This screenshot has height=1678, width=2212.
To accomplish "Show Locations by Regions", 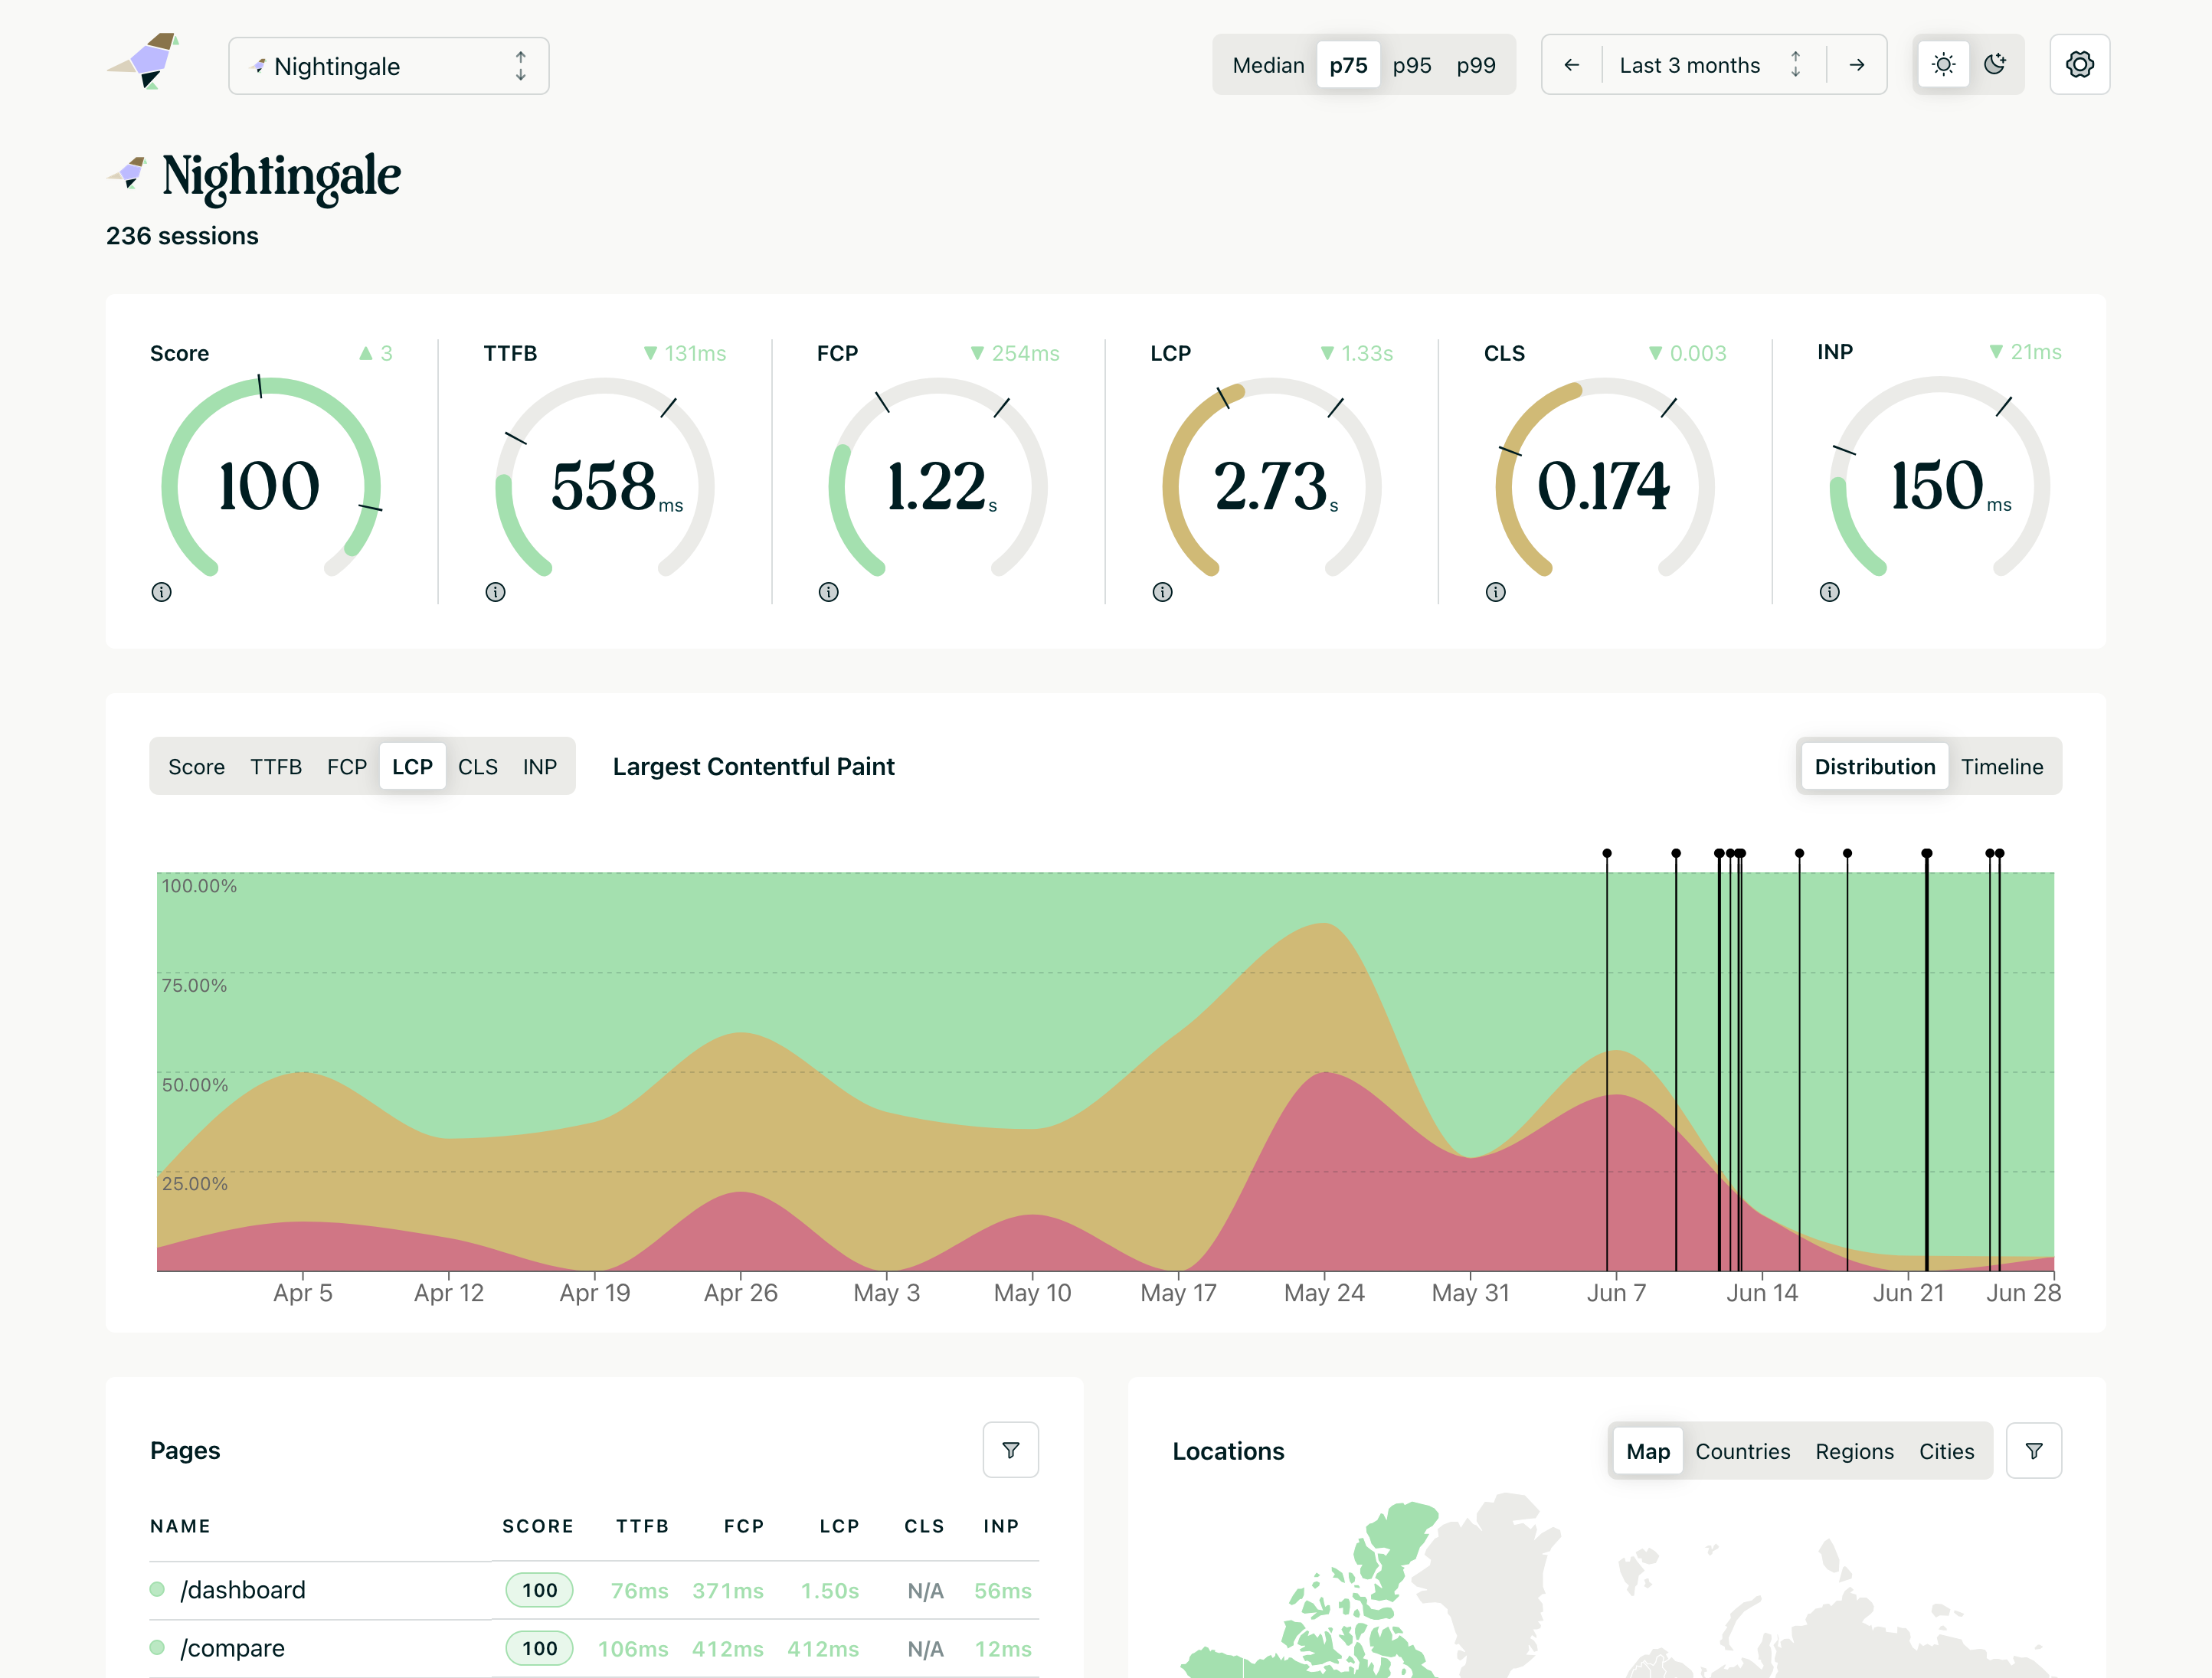I will (x=1855, y=1451).
